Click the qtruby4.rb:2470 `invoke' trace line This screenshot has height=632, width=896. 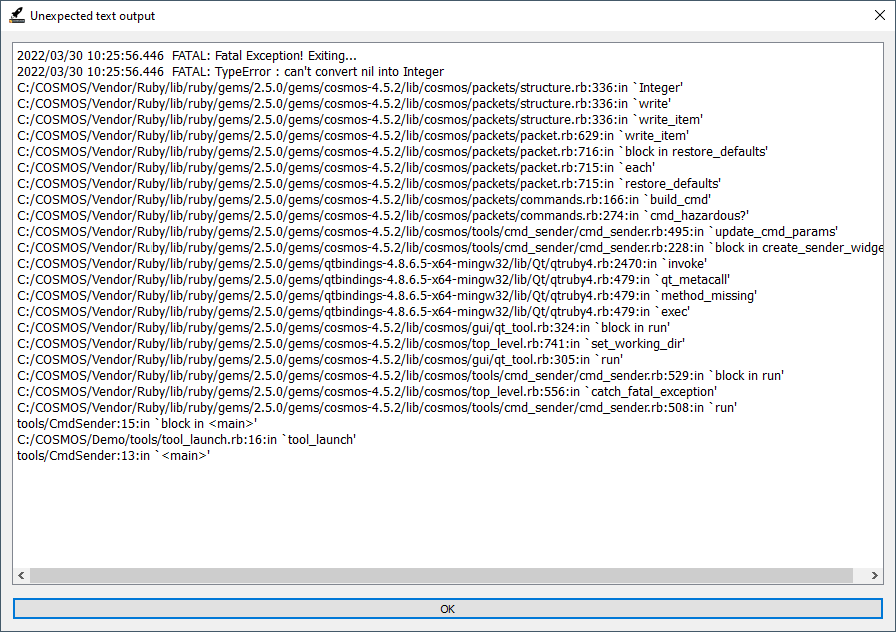pyautogui.click(x=362, y=263)
